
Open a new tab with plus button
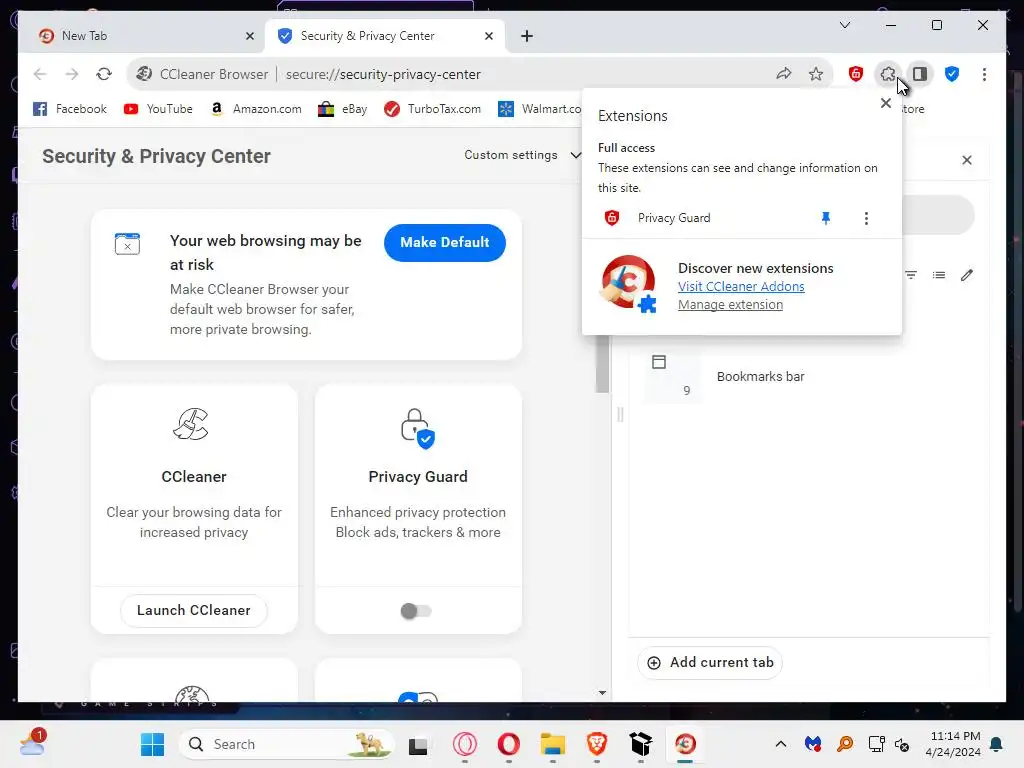526,36
